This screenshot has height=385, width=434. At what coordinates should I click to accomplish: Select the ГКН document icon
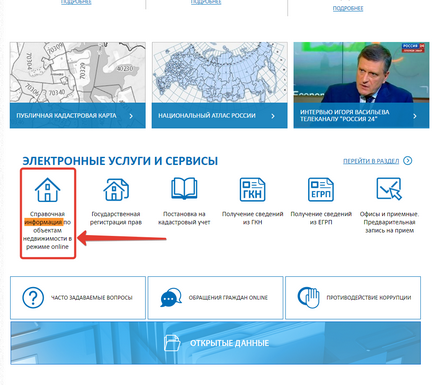click(252, 189)
